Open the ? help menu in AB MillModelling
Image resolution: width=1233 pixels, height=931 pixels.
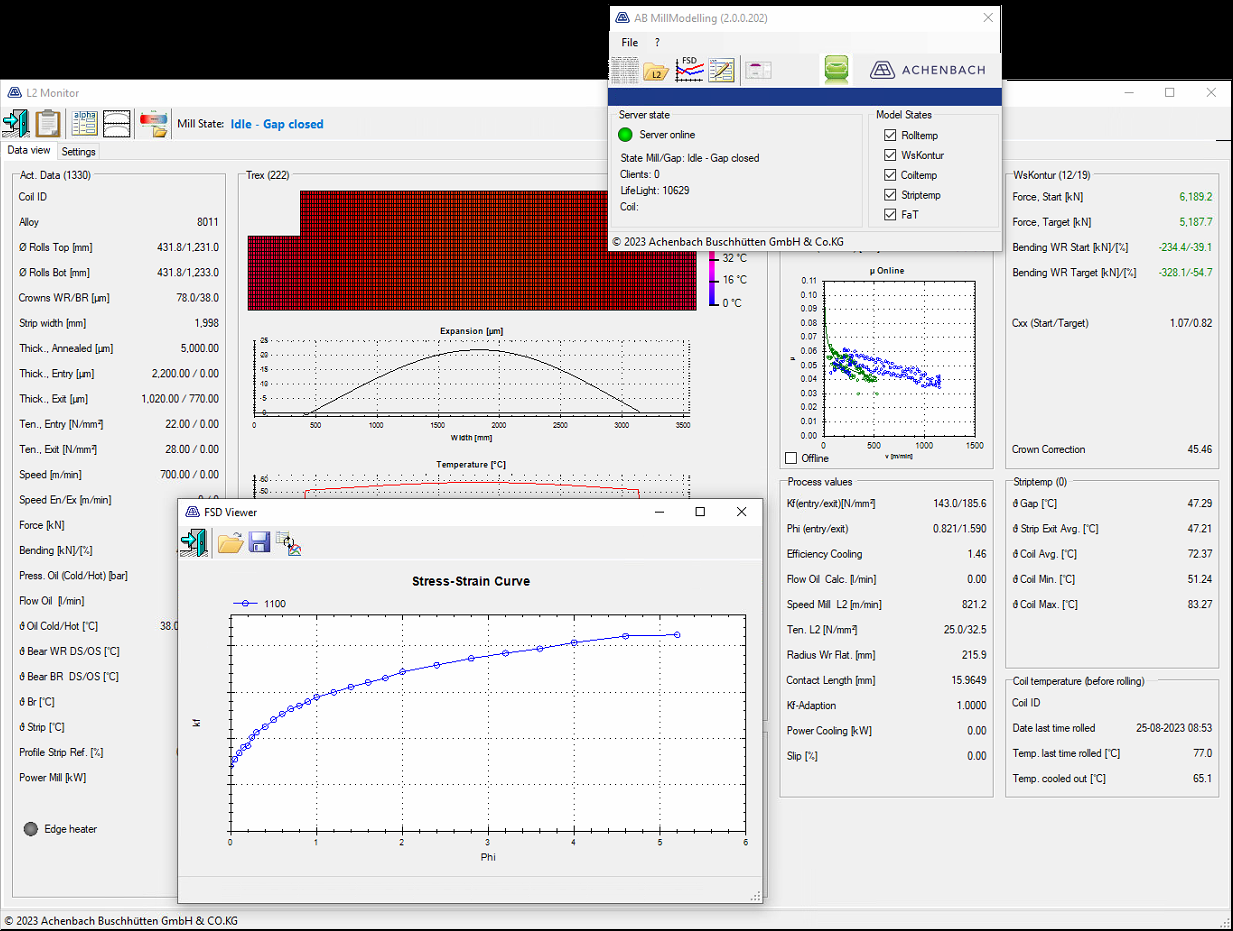tap(657, 43)
